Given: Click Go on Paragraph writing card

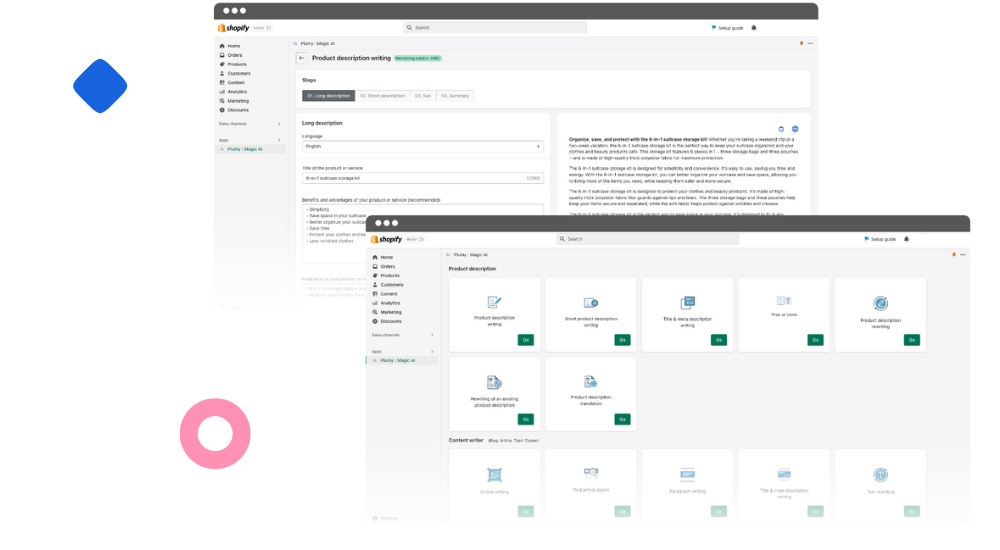Looking at the screenshot, I should tap(719, 512).
